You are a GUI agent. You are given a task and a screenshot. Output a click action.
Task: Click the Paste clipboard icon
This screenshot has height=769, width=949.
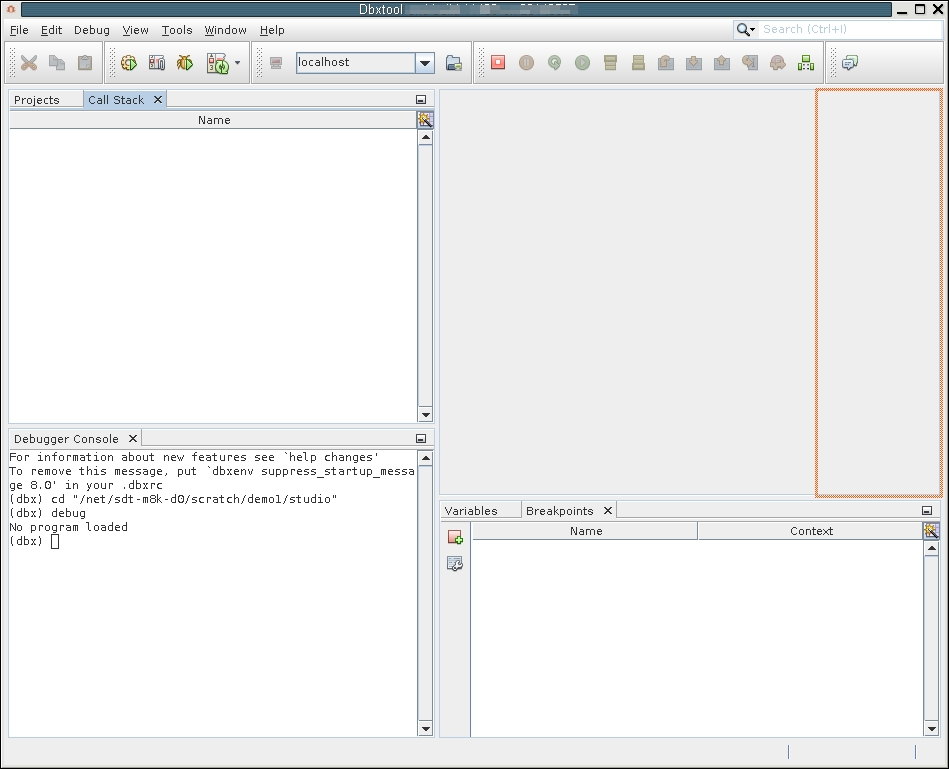pos(85,62)
